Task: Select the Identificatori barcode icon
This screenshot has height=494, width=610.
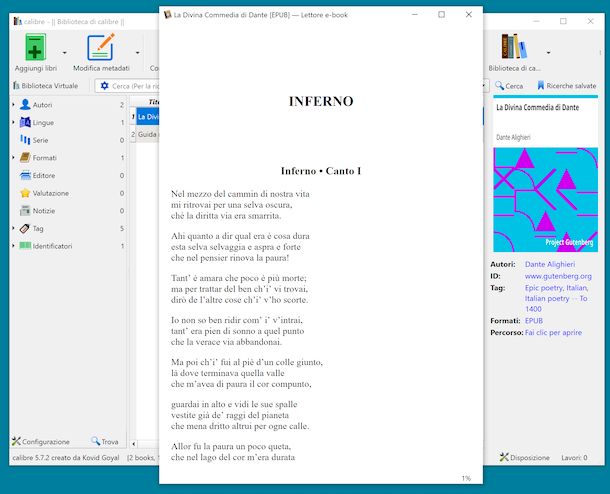Action: [25, 245]
